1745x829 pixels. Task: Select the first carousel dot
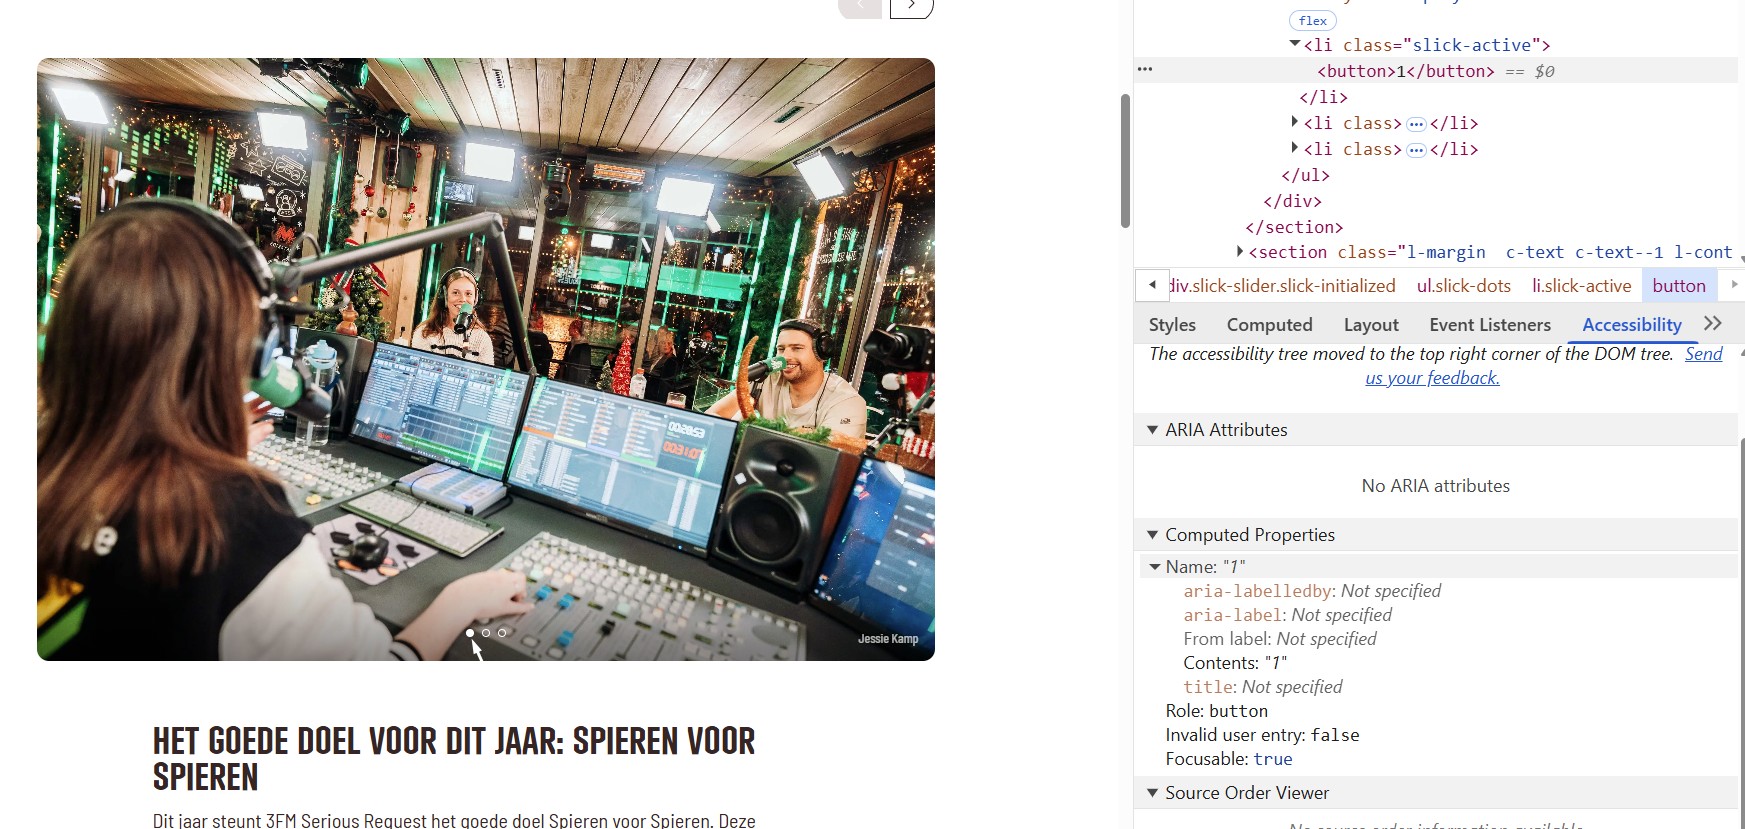[470, 633]
